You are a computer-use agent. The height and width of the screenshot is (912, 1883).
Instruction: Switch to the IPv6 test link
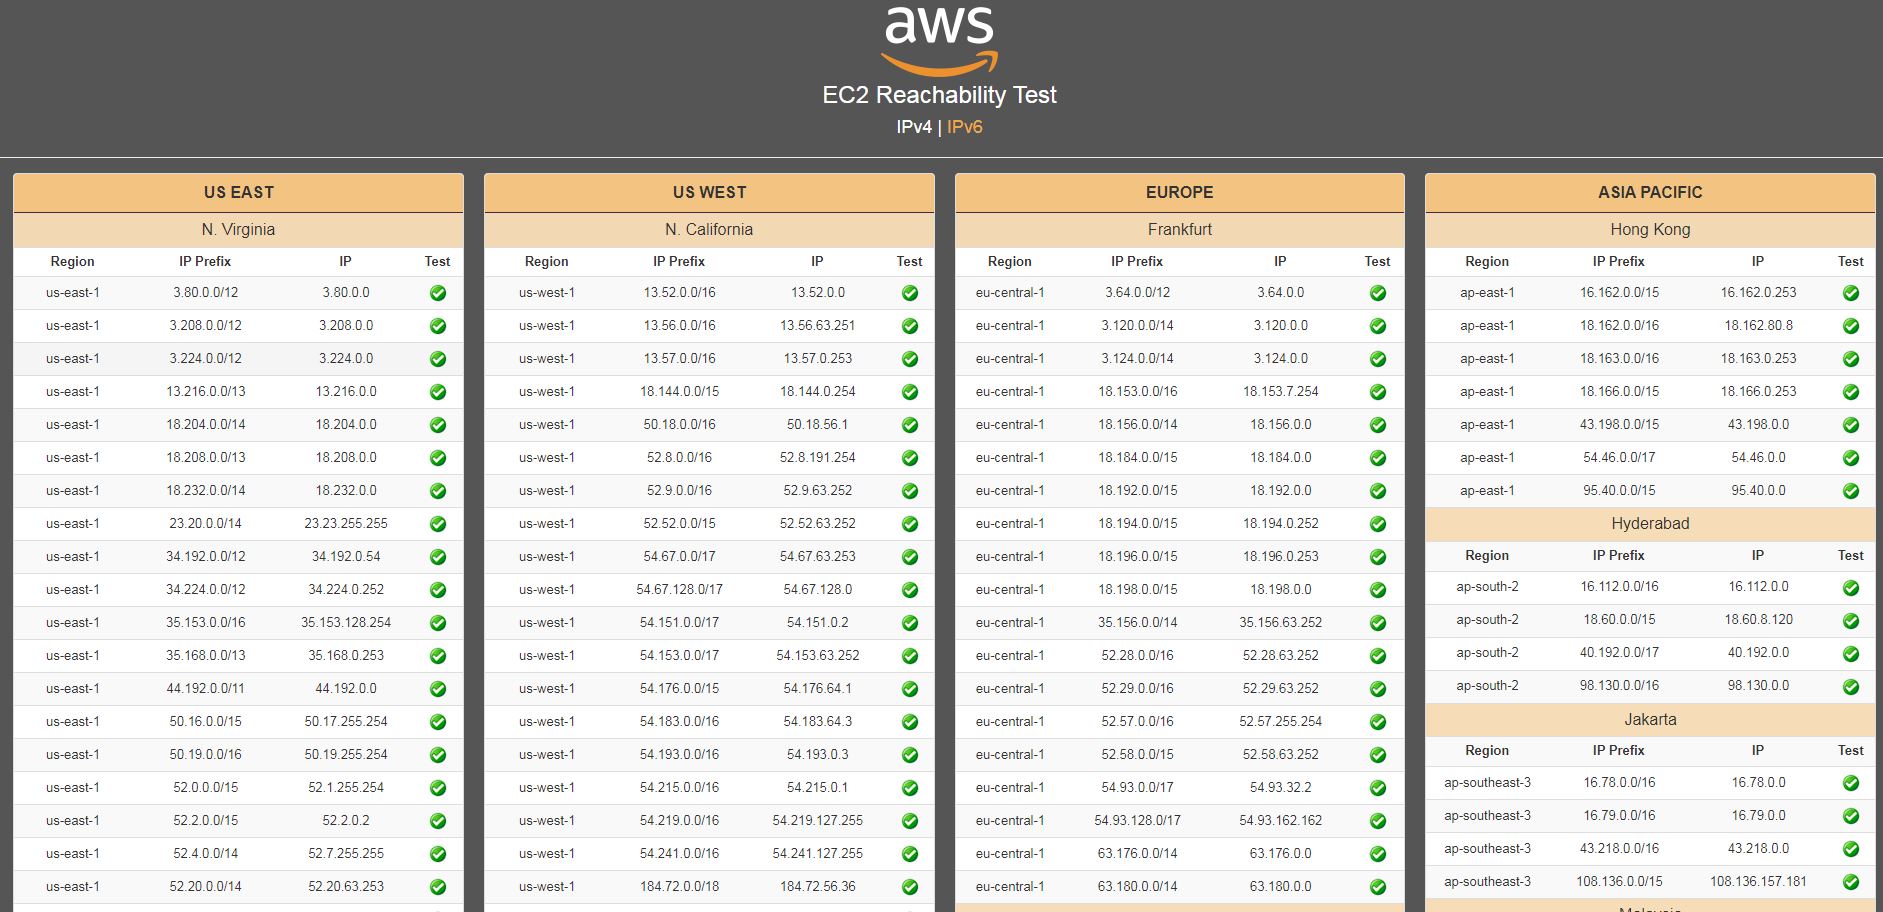tap(965, 127)
